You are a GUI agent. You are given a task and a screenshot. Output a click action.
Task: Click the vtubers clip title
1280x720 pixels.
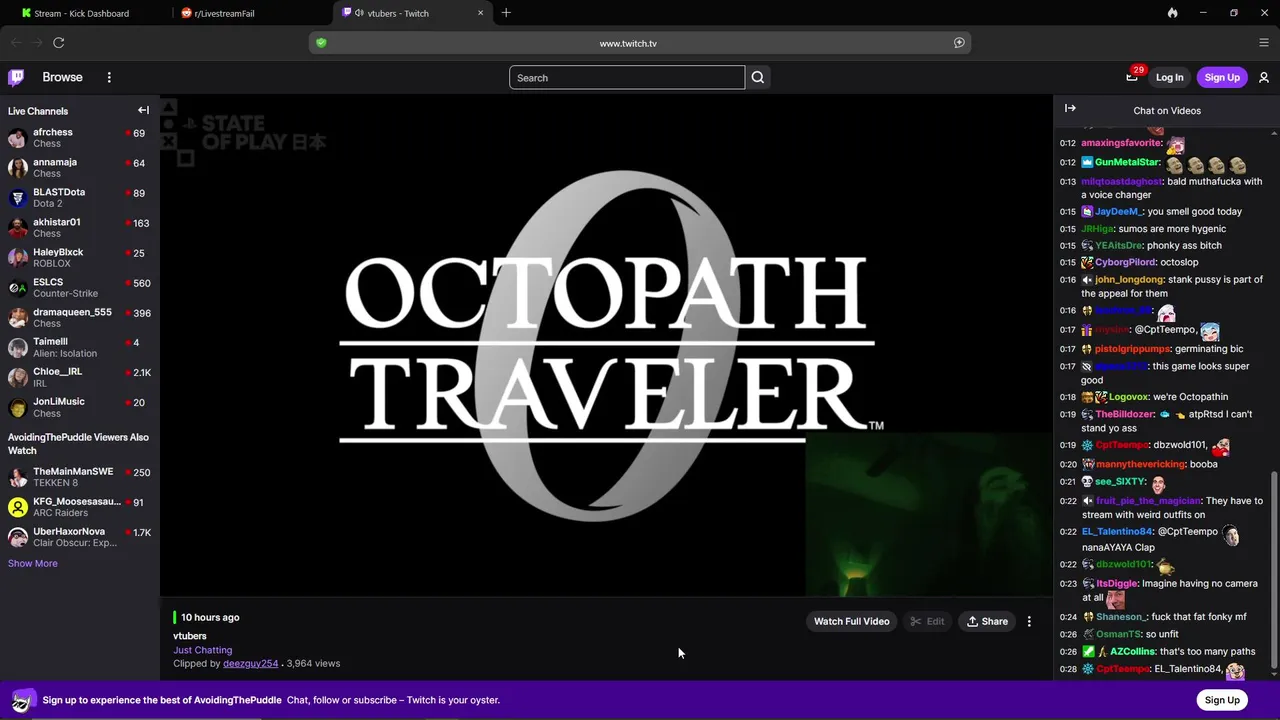coord(190,636)
